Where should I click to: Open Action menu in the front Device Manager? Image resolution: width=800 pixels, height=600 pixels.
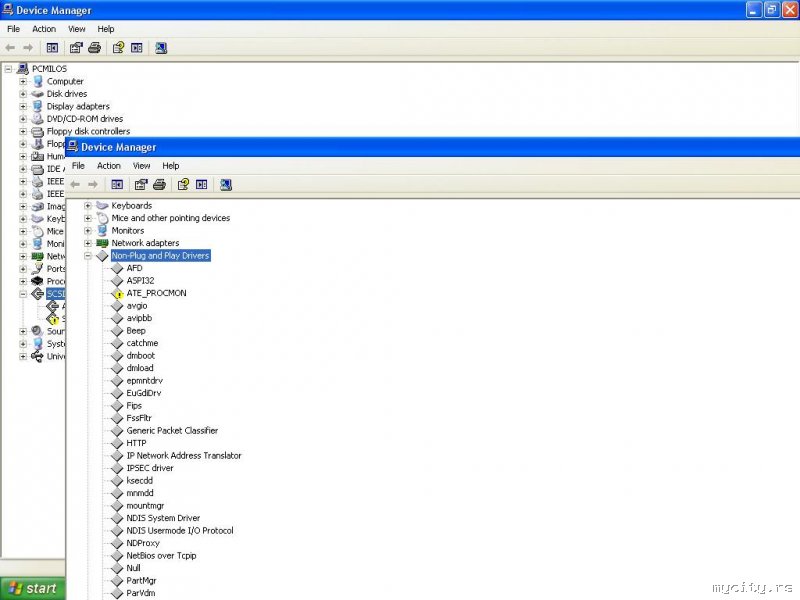[109, 166]
